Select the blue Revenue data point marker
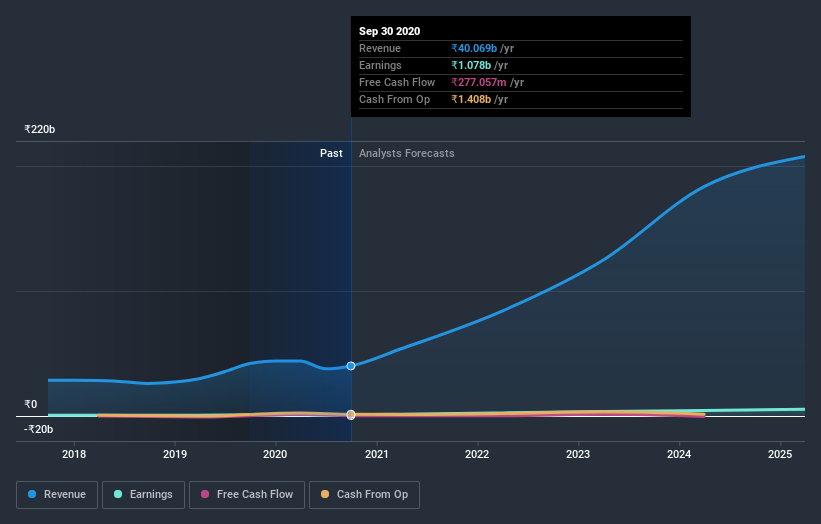Screen dimensions: 821x524 [x=351, y=366]
